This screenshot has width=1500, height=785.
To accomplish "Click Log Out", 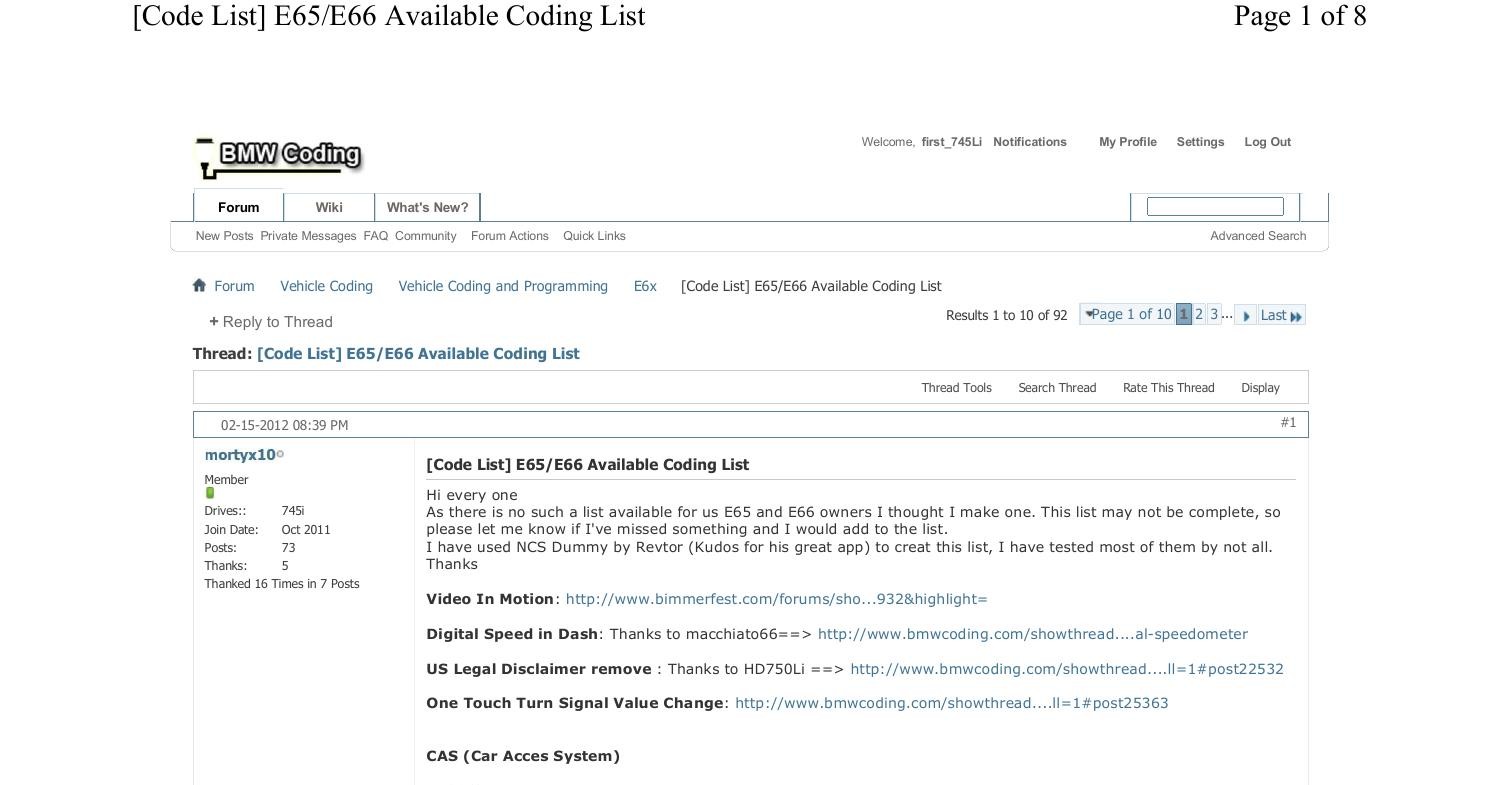I will point(1267,142).
